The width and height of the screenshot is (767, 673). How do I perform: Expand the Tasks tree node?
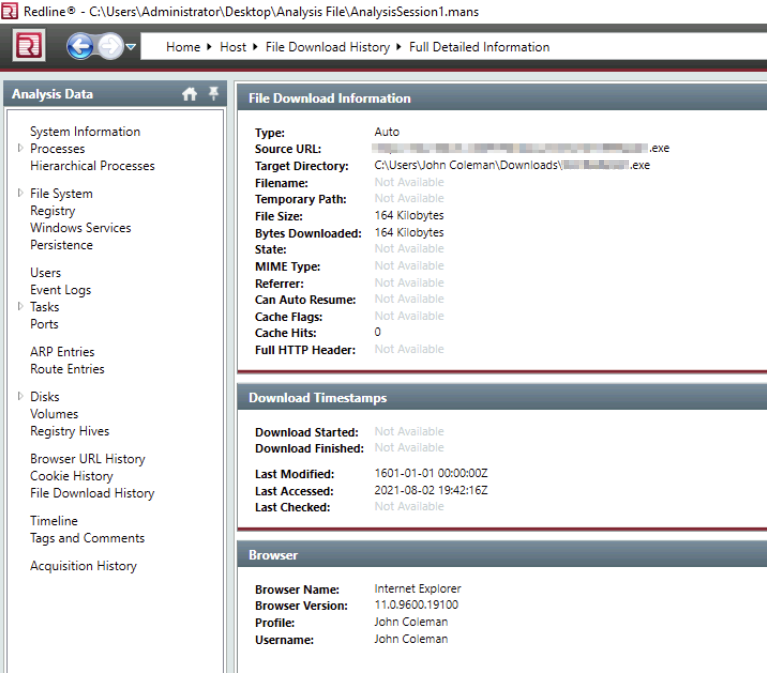(20, 306)
